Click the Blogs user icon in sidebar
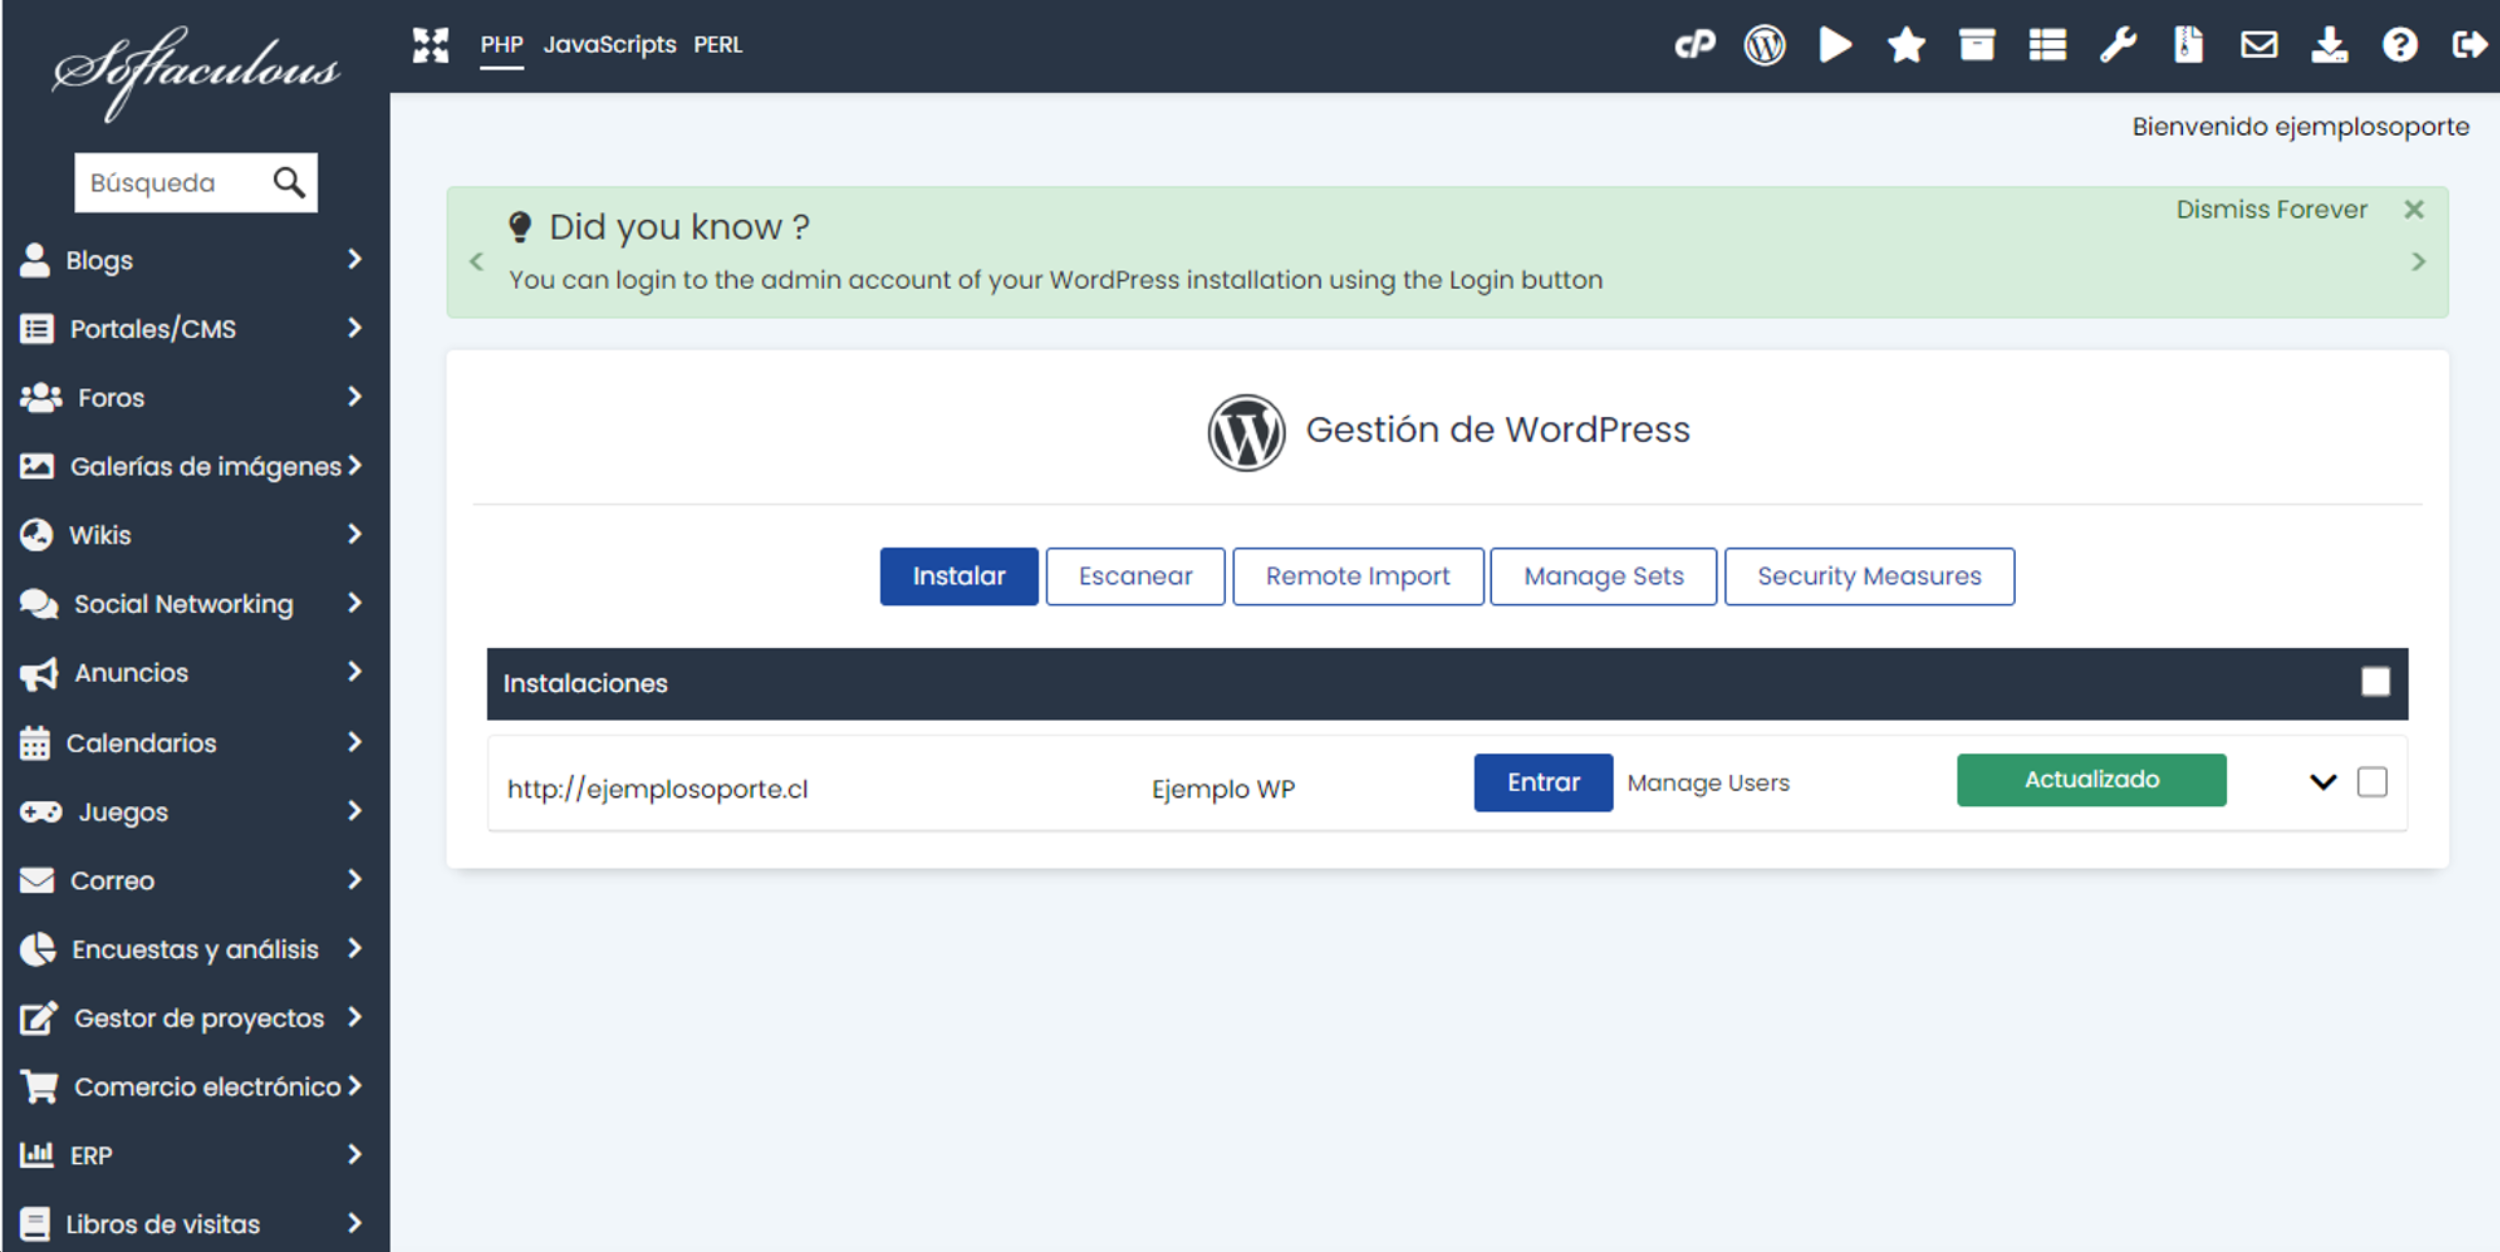 coord(35,260)
